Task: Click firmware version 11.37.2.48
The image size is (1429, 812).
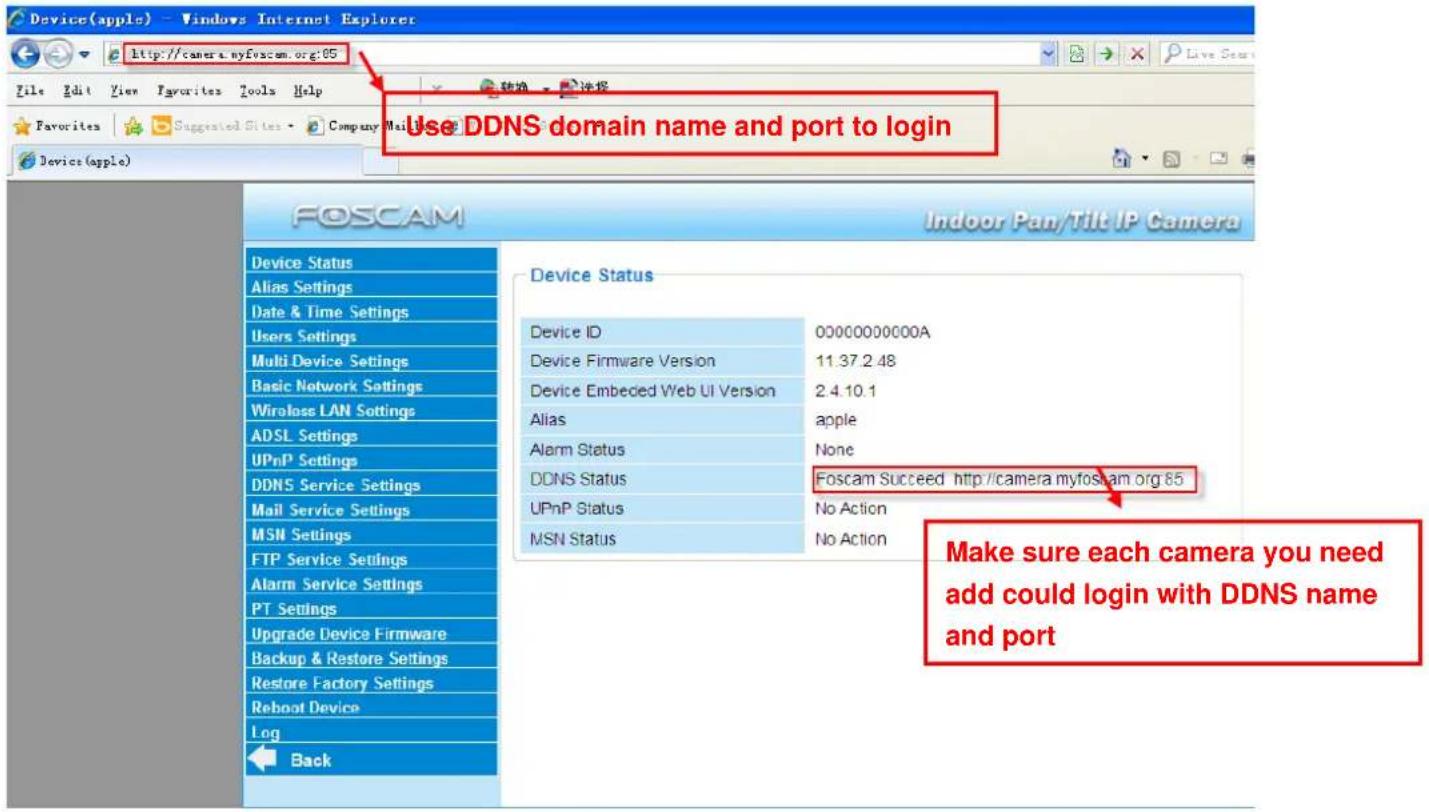Action: point(856,361)
